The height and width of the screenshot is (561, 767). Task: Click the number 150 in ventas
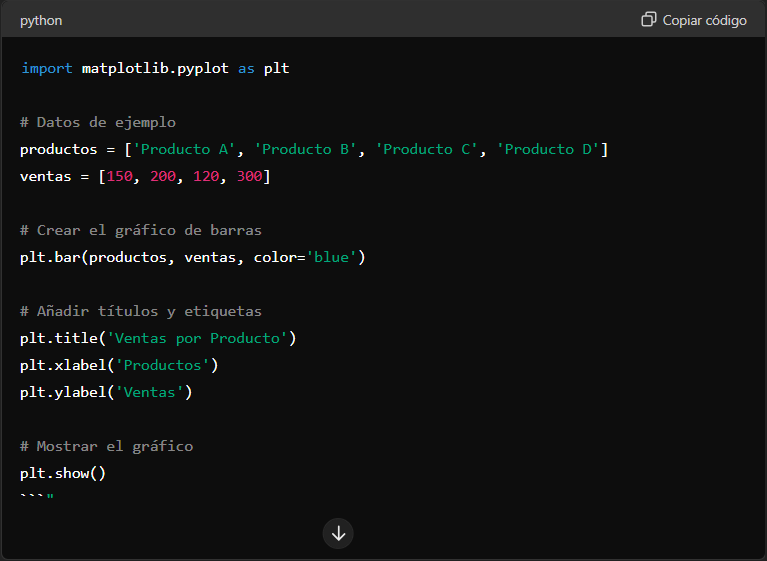pyautogui.click(x=120, y=176)
